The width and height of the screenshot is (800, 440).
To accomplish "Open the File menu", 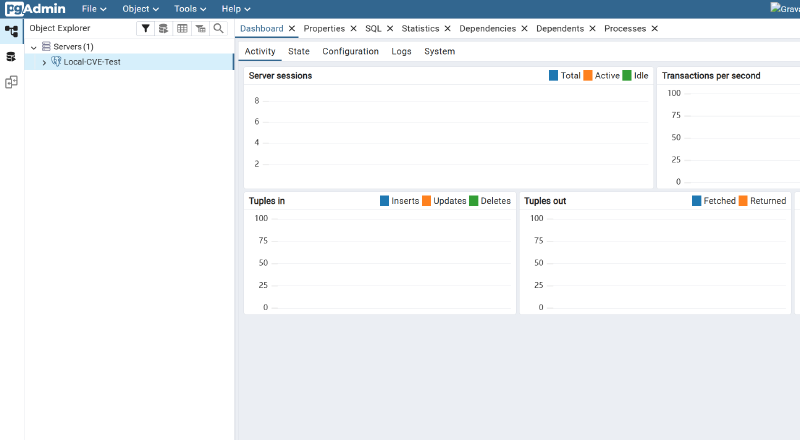I will 94,9.
